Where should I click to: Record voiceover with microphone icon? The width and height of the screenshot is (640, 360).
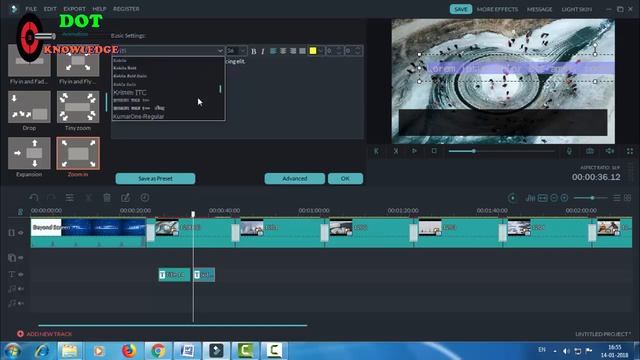pos(569,151)
